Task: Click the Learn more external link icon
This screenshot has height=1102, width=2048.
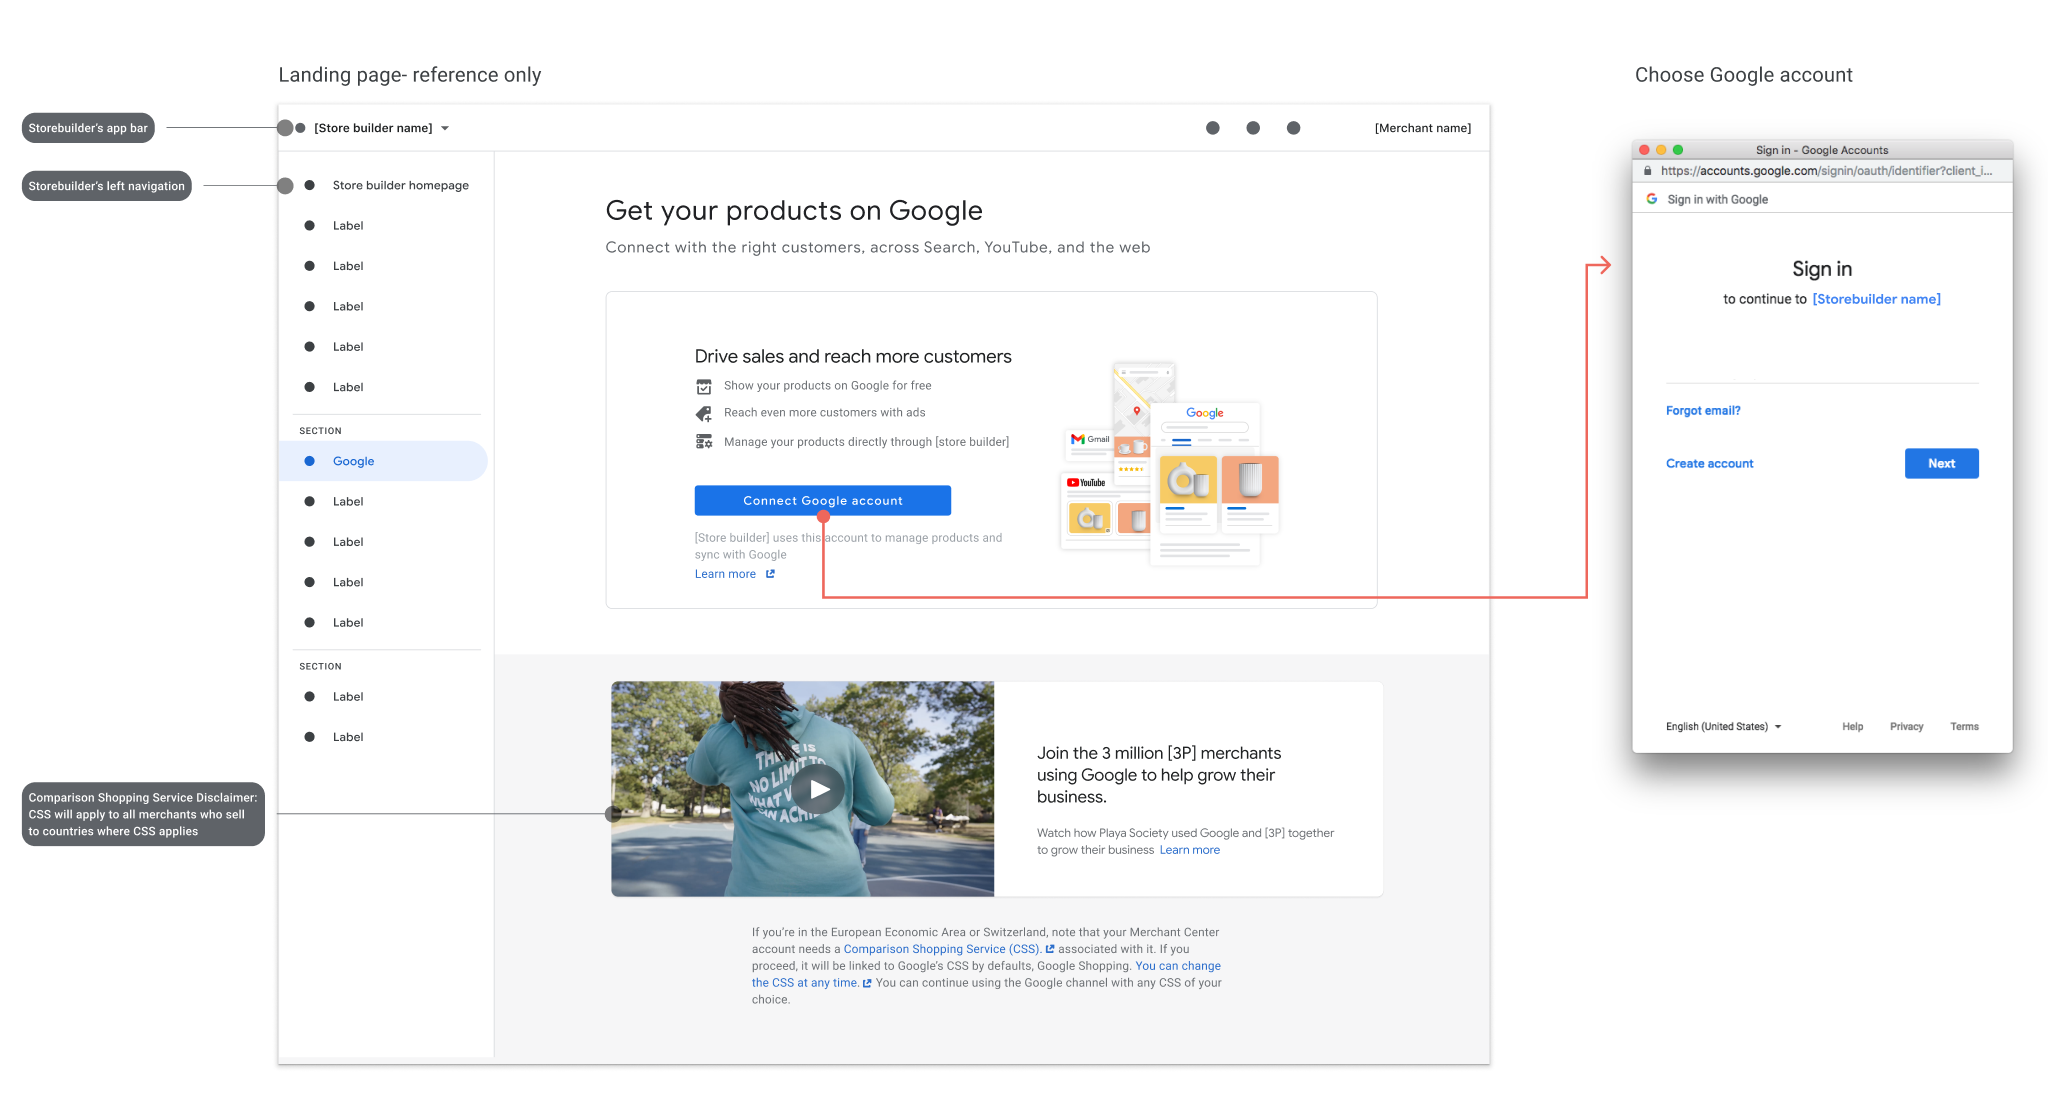Action: coord(771,574)
